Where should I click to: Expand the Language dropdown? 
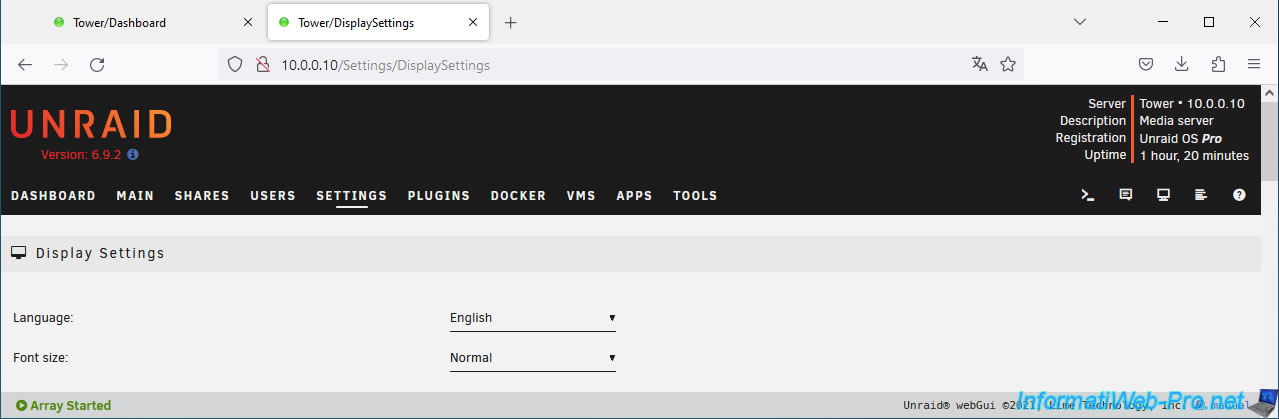point(532,318)
